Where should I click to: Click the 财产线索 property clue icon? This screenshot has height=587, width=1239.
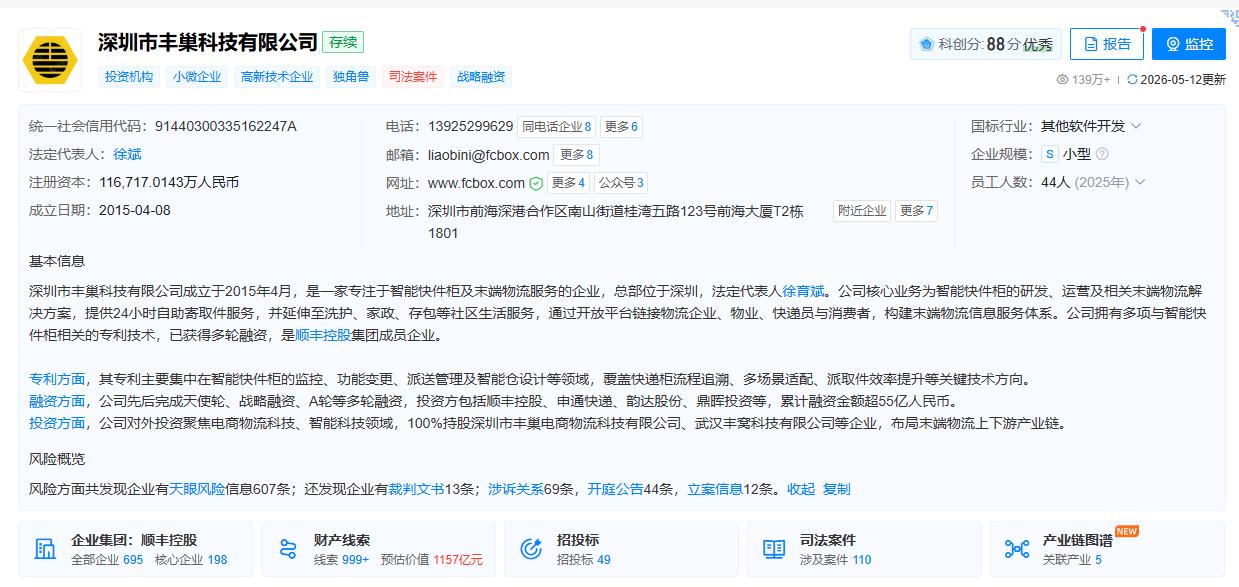point(288,549)
